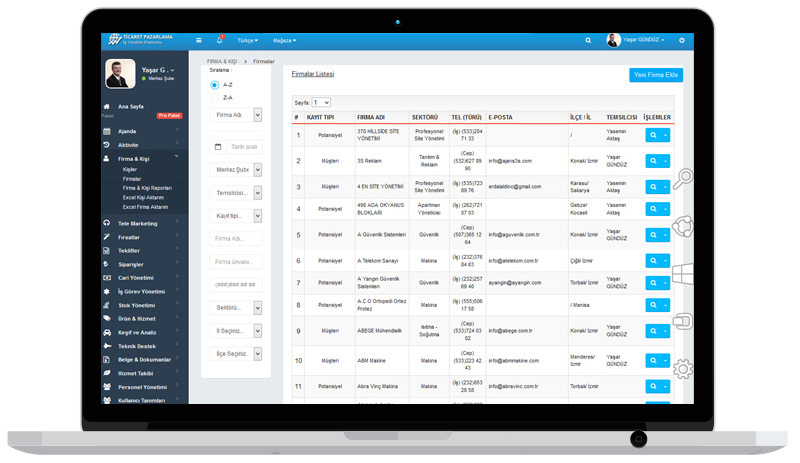
Task: Open the İl Seçiniz filter dropdown
Action: point(236,331)
